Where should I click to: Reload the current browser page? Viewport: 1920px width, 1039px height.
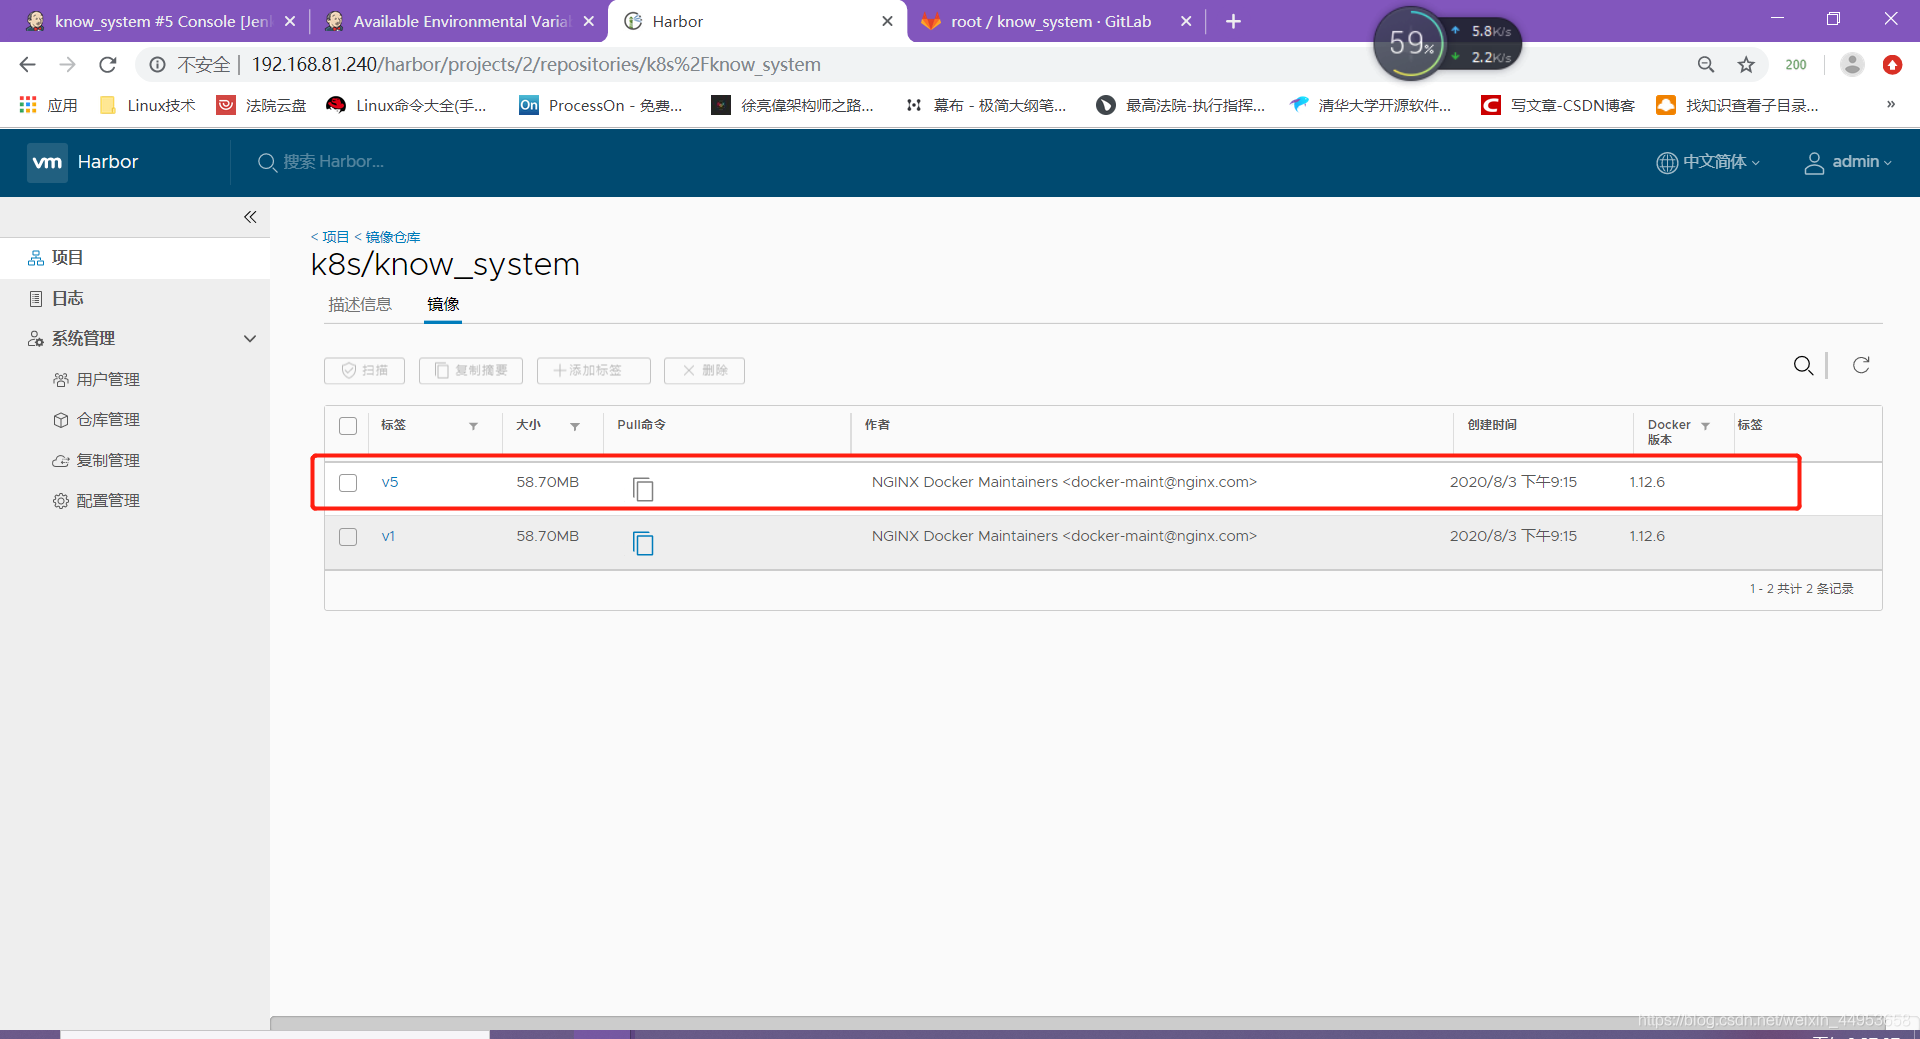click(108, 65)
